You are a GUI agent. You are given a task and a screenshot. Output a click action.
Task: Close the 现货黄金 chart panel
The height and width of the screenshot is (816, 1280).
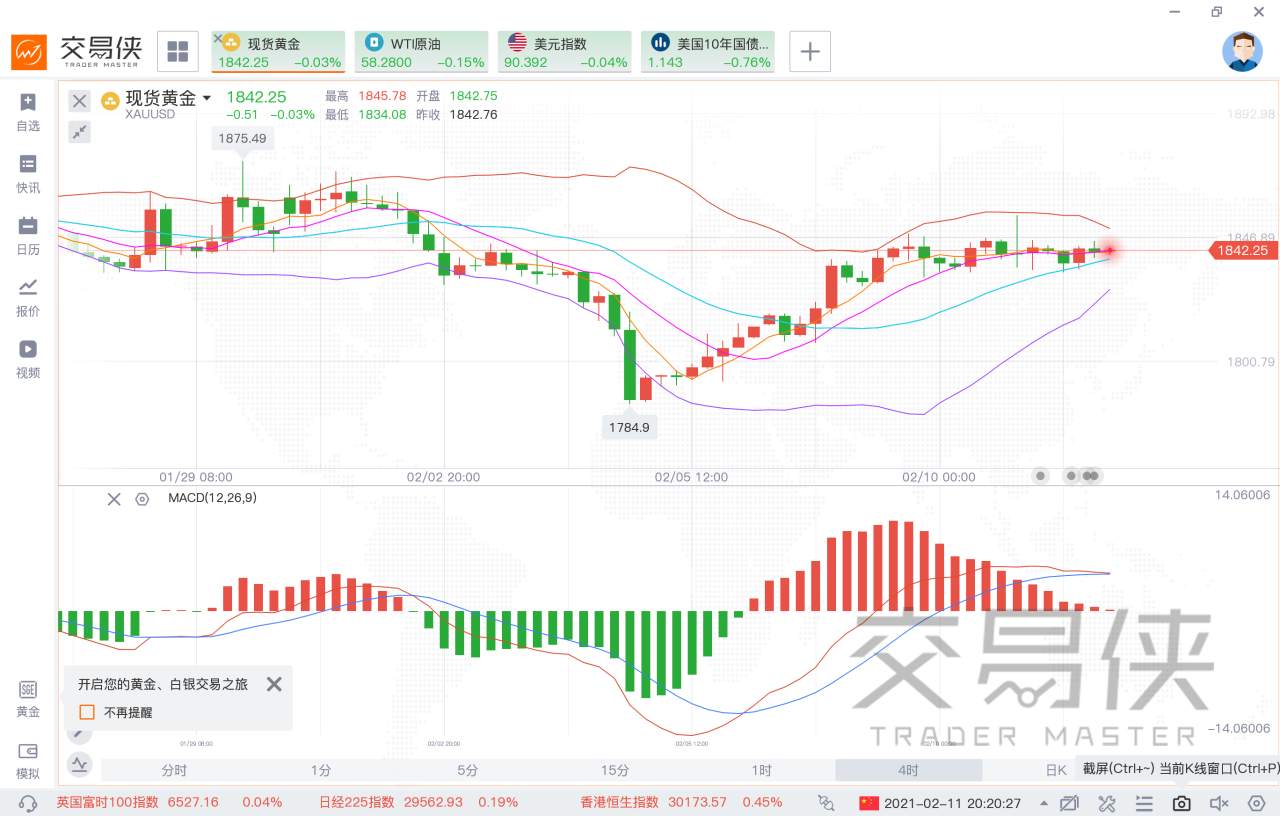pos(80,100)
